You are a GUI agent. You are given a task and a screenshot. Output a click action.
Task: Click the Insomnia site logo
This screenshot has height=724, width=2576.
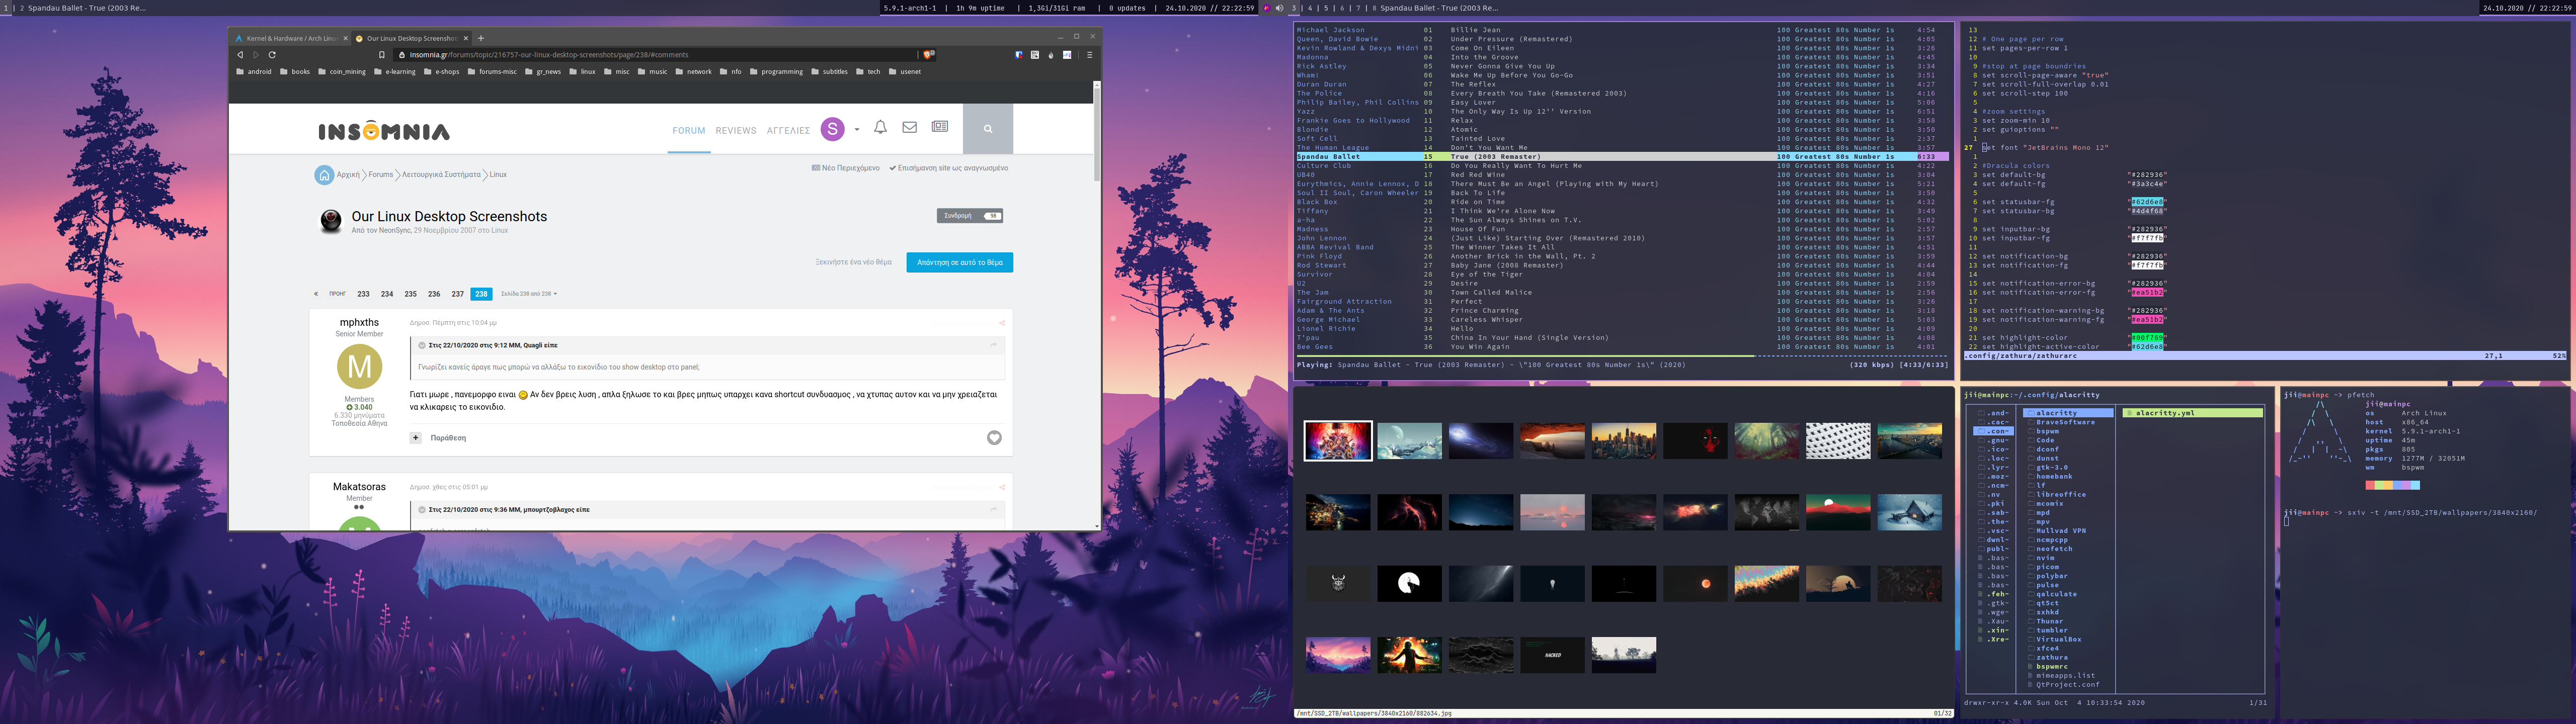tap(384, 131)
